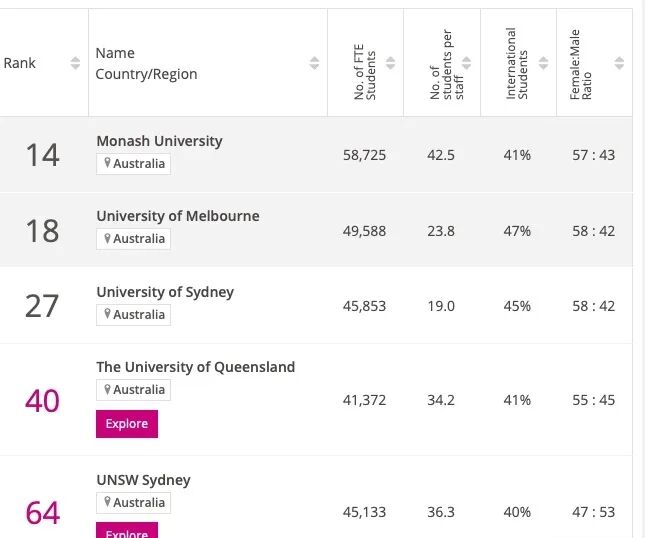Image resolution: width=645 pixels, height=538 pixels.
Task: Select rank number 18
Action: coord(42,230)
